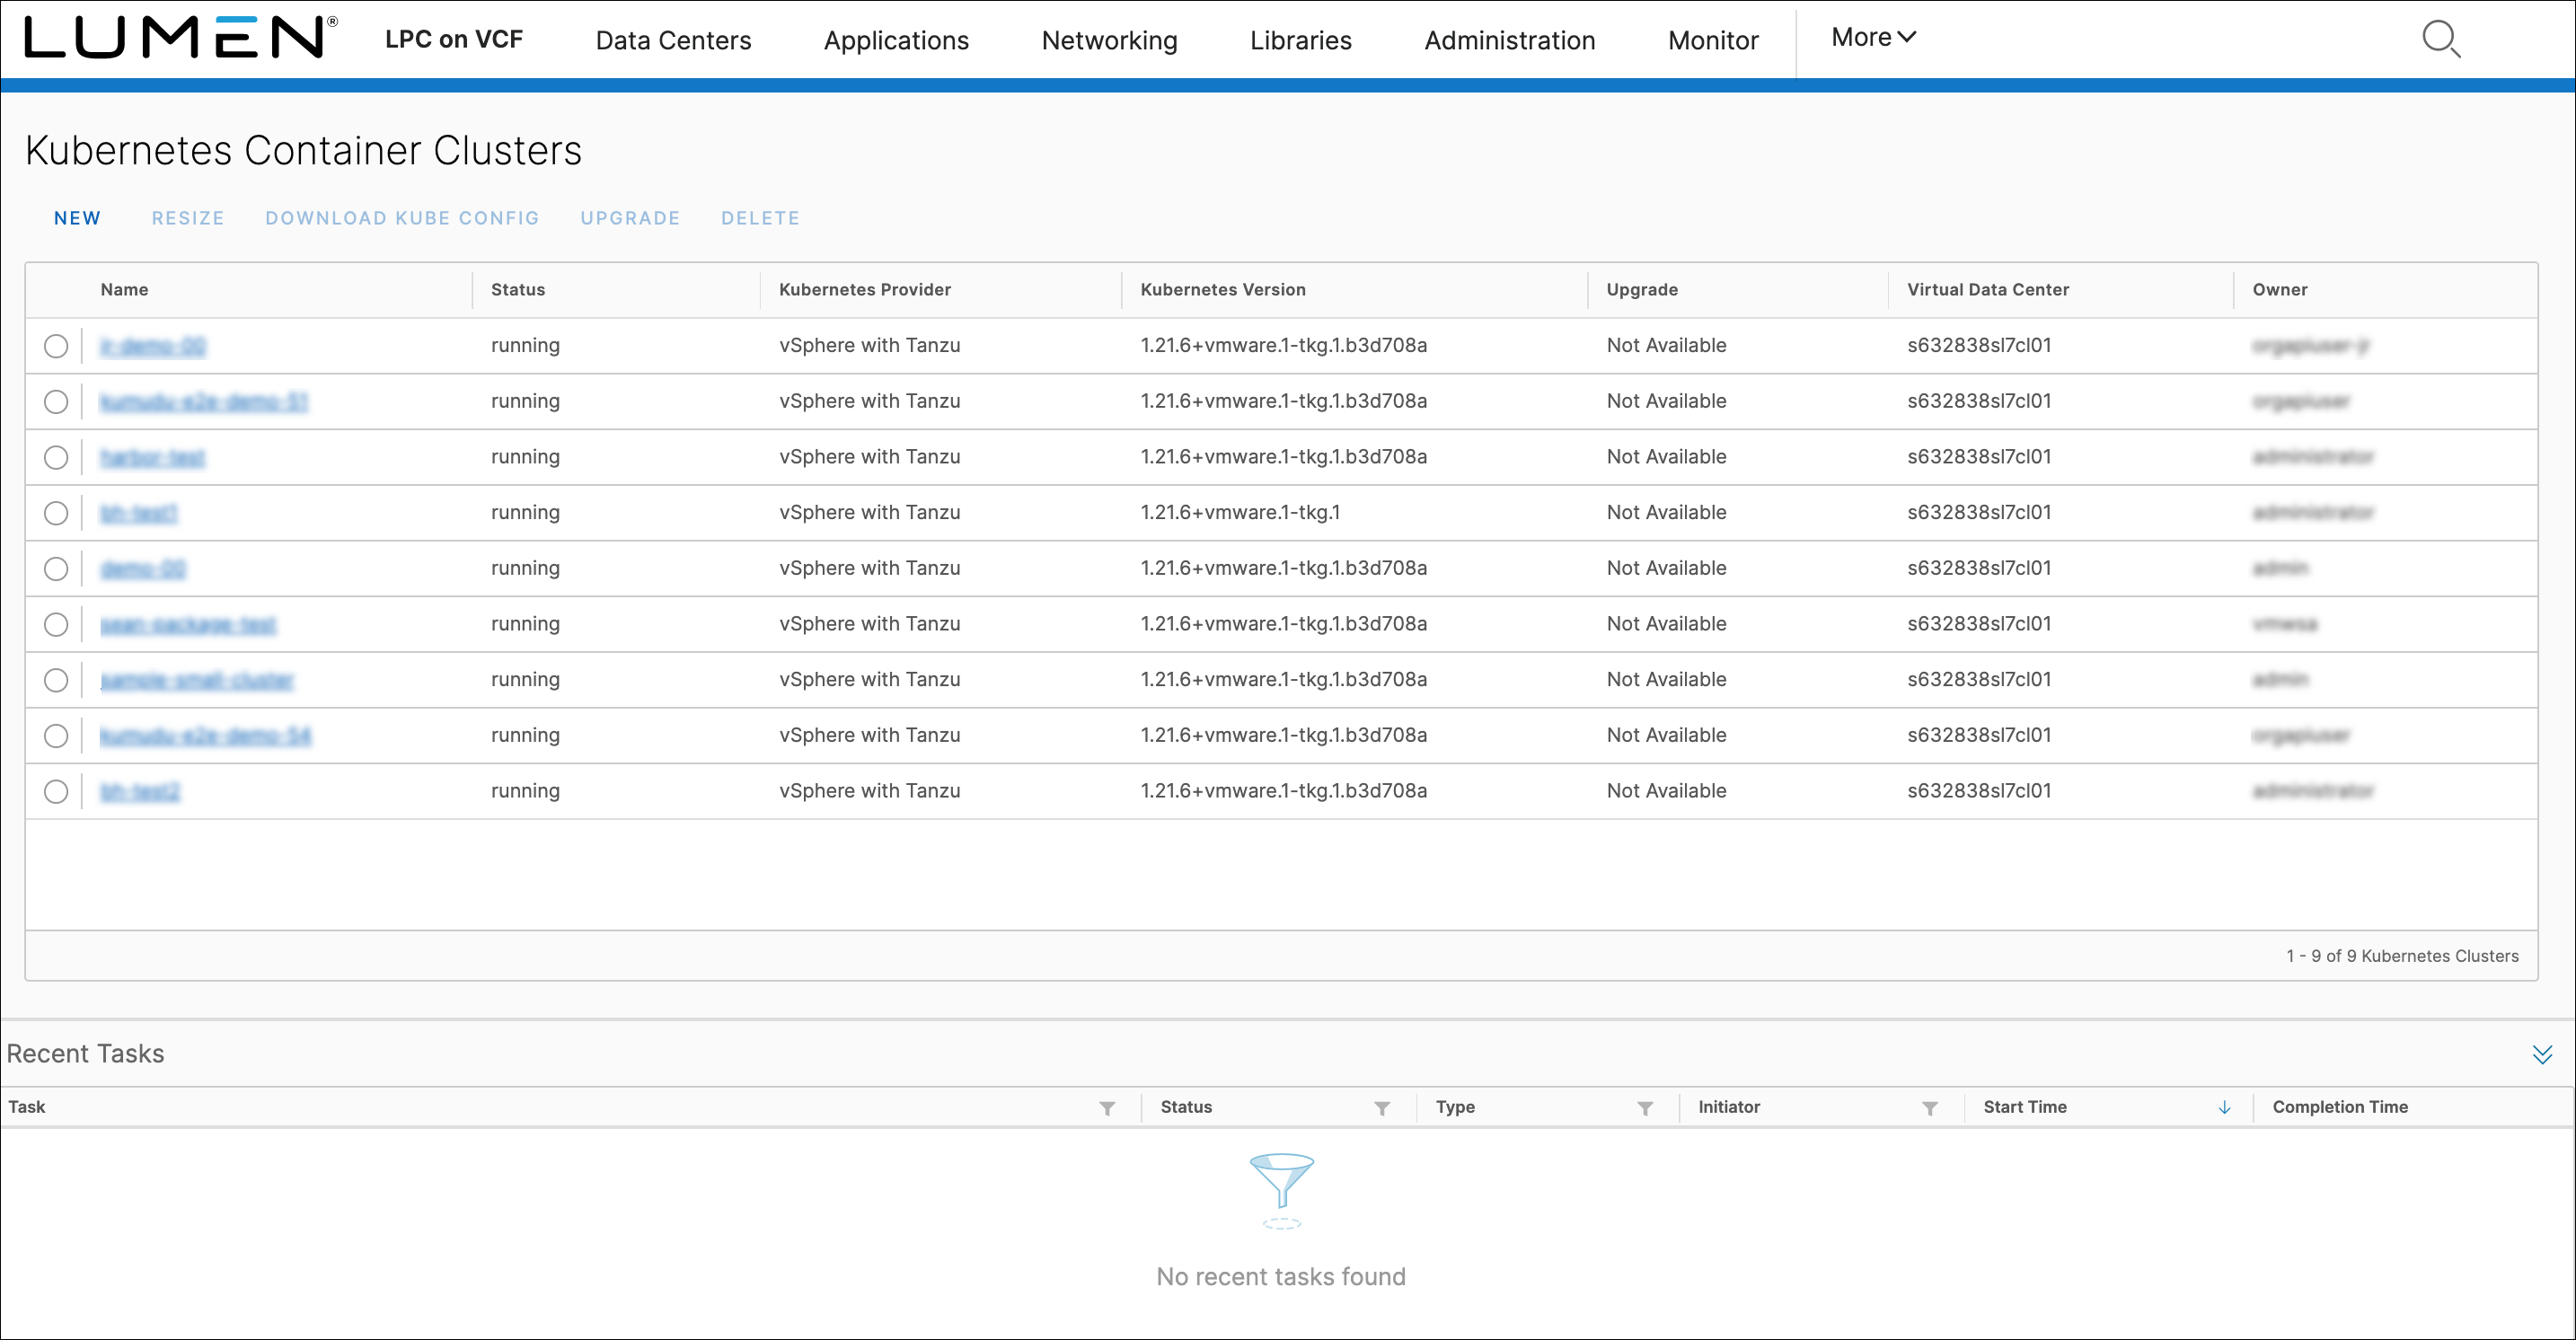Screen dimensions: 2576x1340
Task: Click the Virtual Data Center column header
Action: pos(1988,290)
